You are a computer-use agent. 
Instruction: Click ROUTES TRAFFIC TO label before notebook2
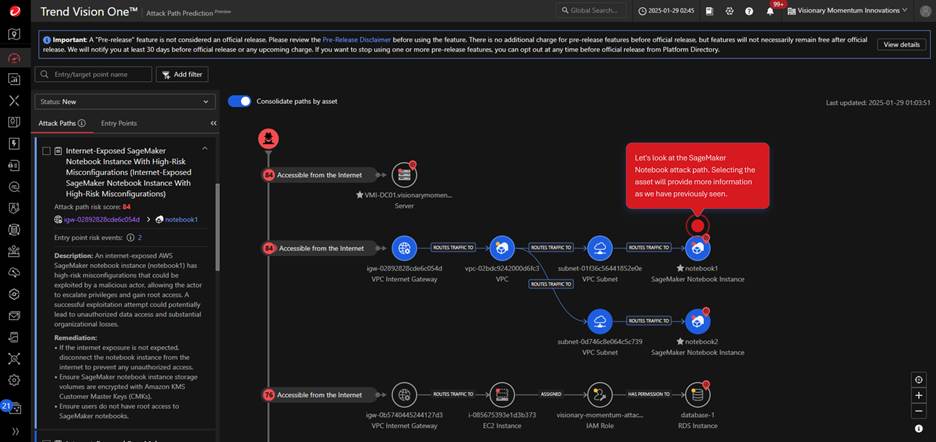point(649,321)
